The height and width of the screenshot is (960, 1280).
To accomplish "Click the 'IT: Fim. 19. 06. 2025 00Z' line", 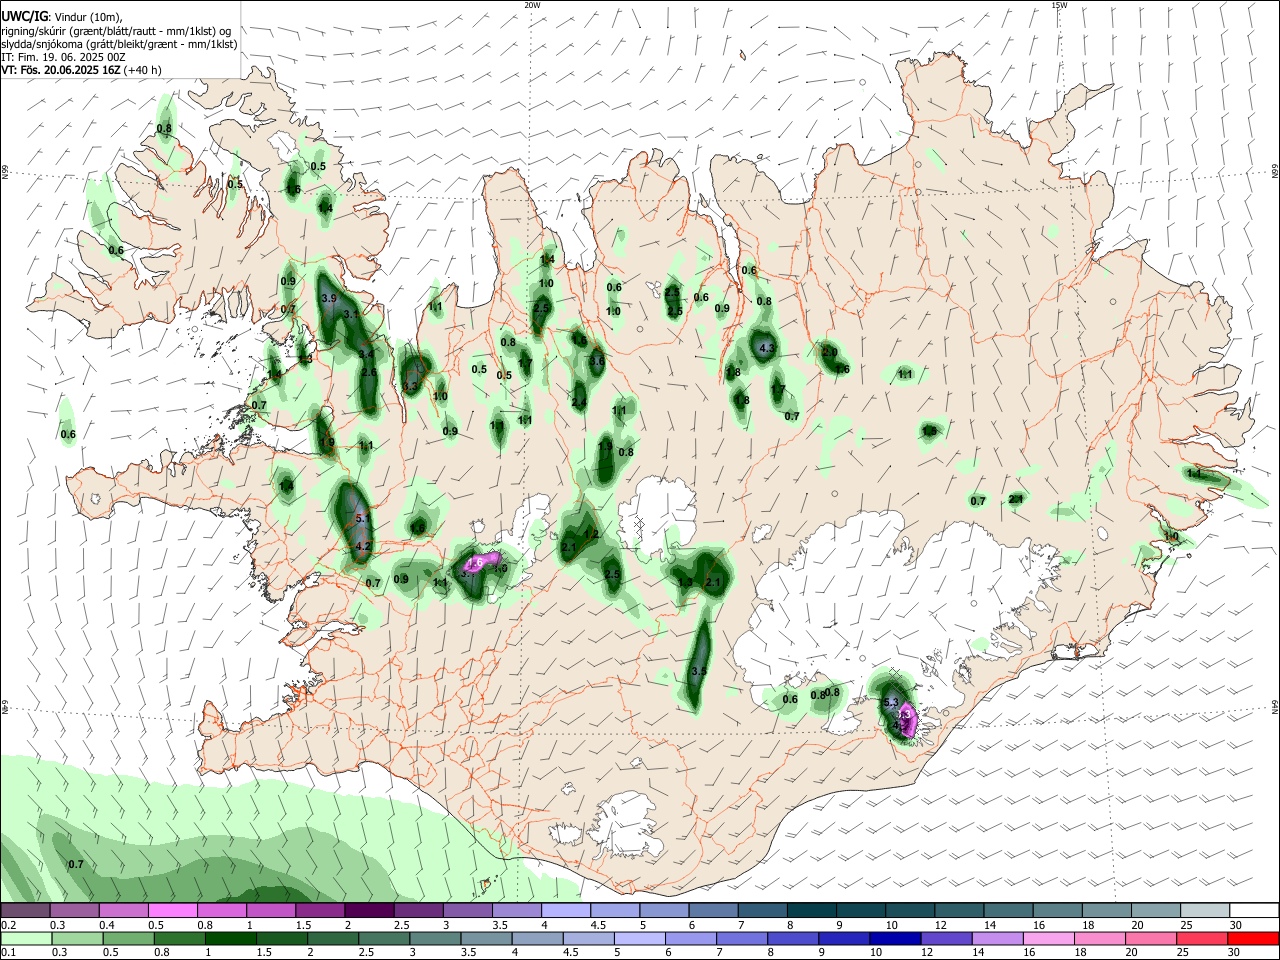I will (63, 57).
